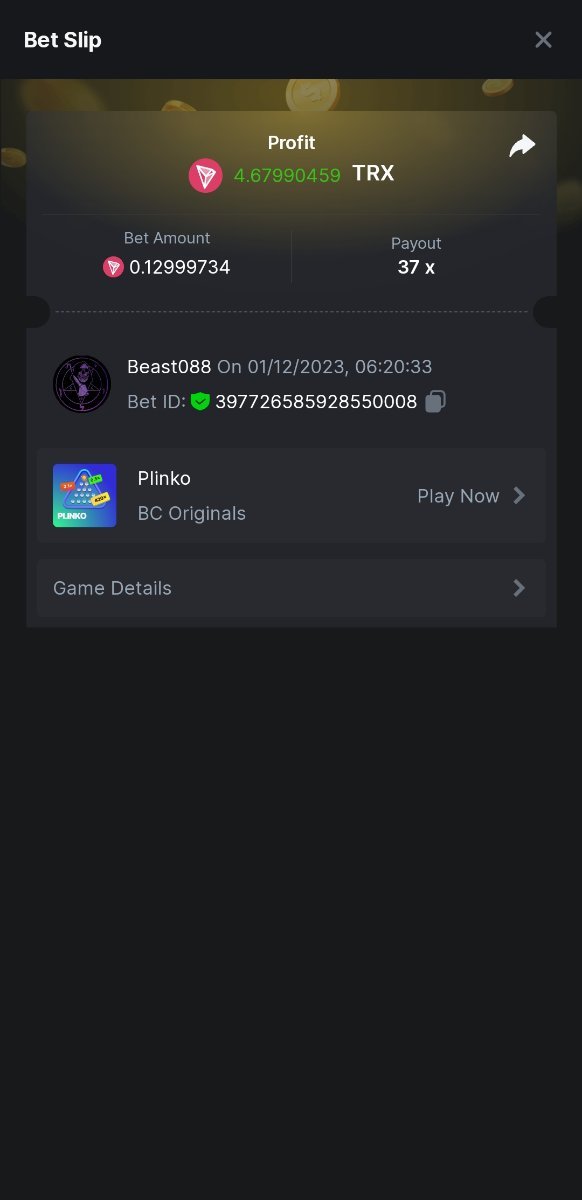Click the Bet ID number 397726585928550008
This screenshot has width=582, height=1200.
pyautogui.click(x=316, y=402)
